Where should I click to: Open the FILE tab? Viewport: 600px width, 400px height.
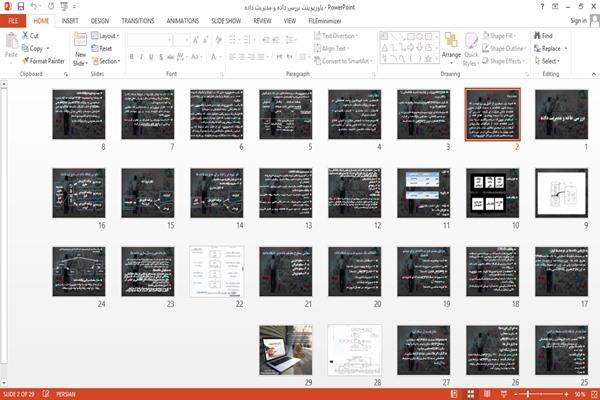tap(13, 21)
